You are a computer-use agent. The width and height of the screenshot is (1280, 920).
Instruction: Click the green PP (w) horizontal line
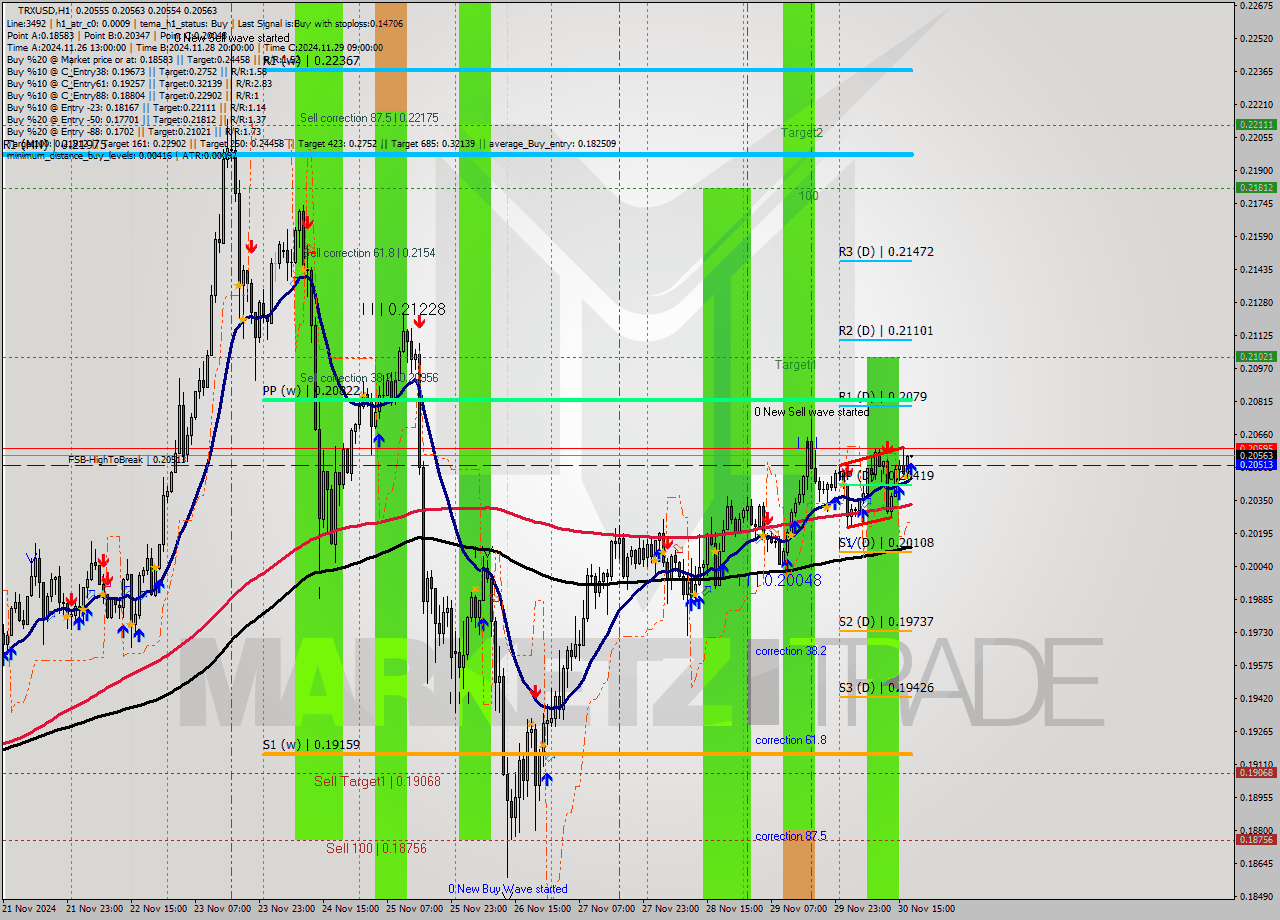(587, 400)
